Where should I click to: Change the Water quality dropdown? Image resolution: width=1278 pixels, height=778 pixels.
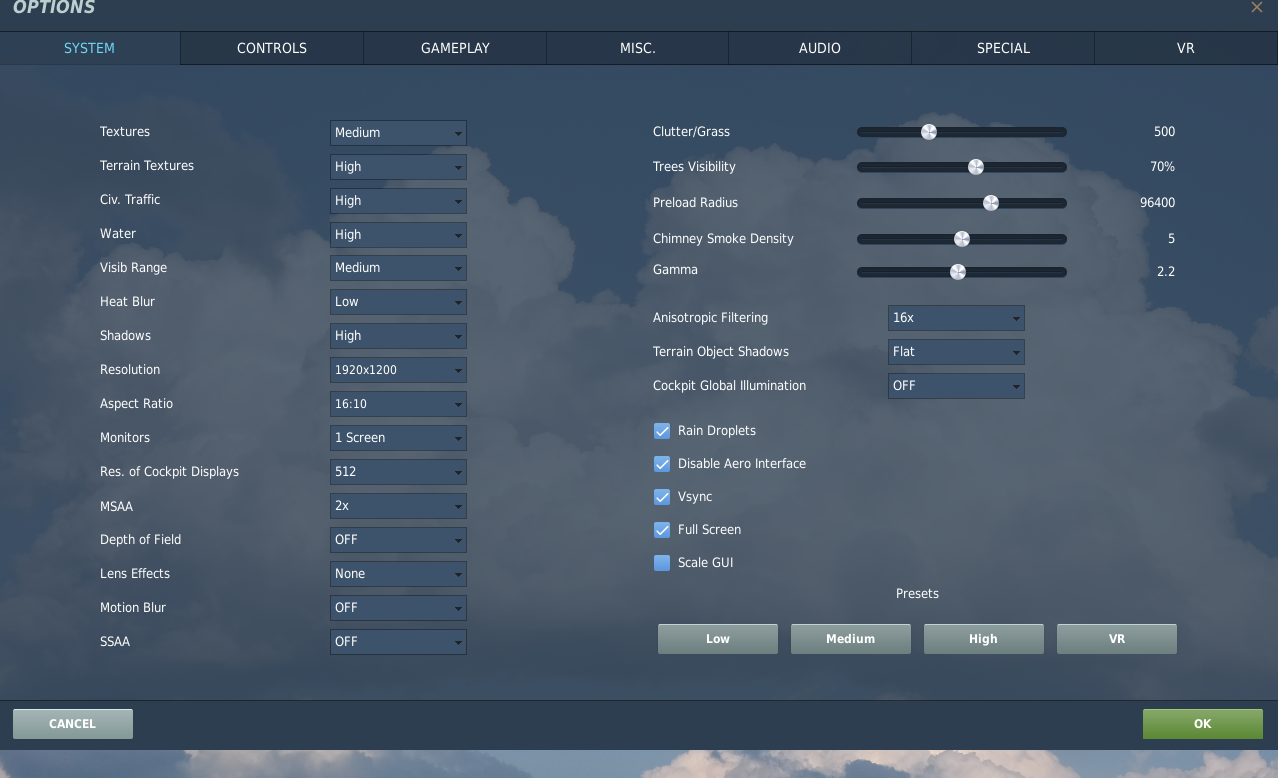[398, 235]
